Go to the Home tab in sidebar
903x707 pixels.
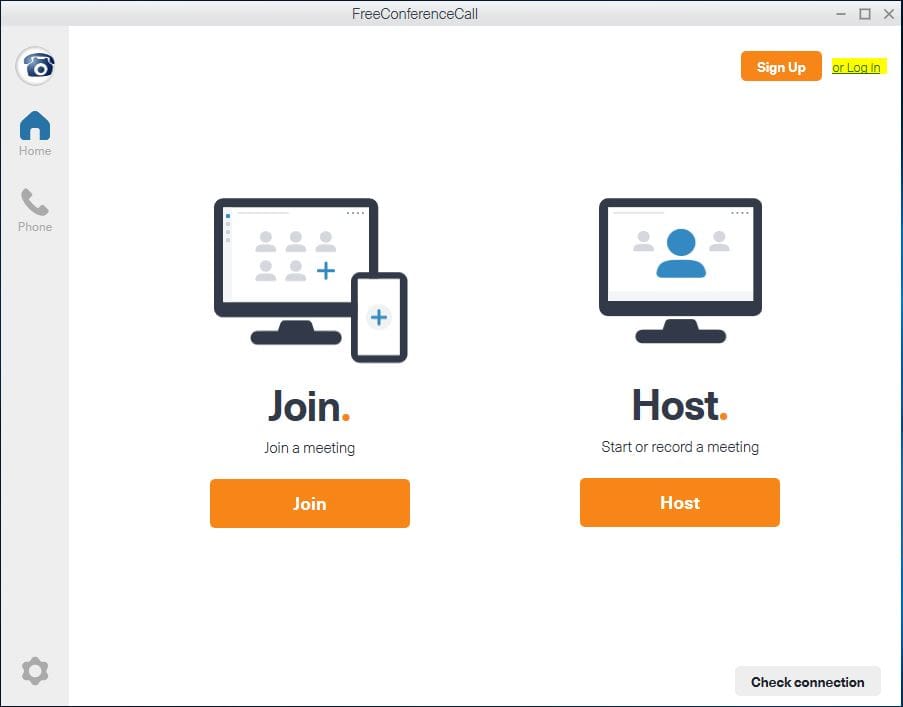point(35,134)
